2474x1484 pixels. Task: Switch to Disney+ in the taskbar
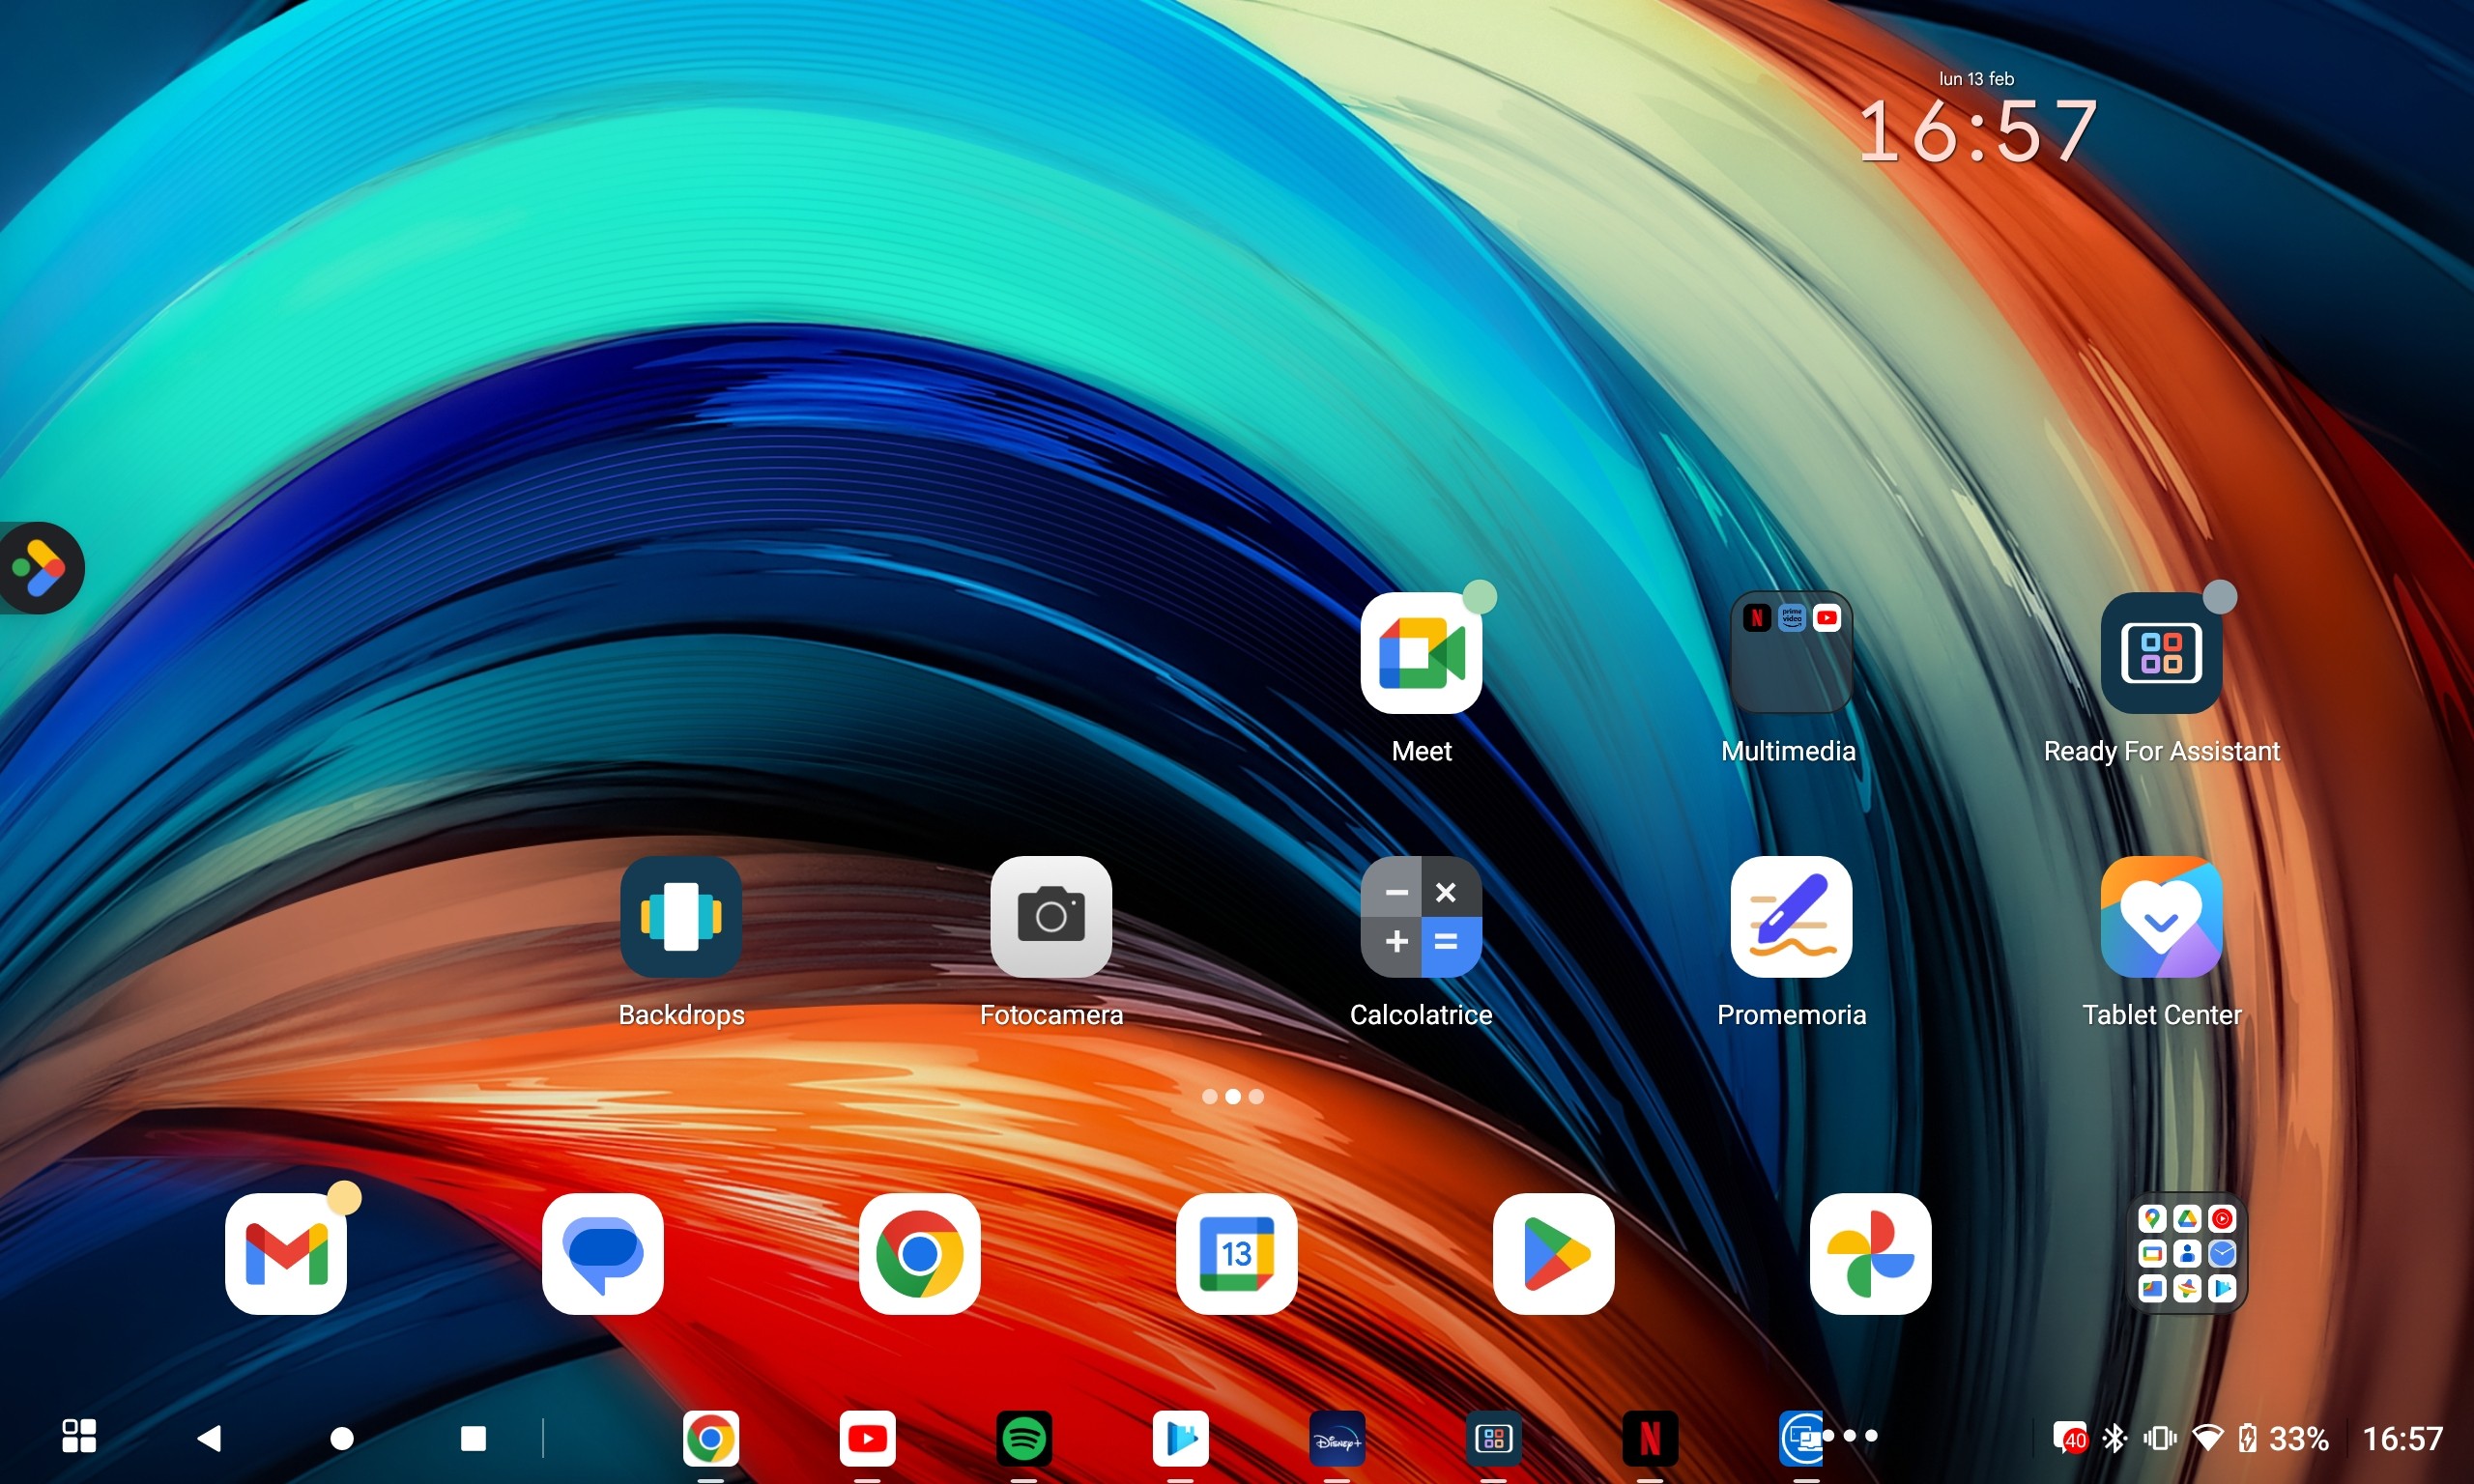[x=1337, y=1439]
